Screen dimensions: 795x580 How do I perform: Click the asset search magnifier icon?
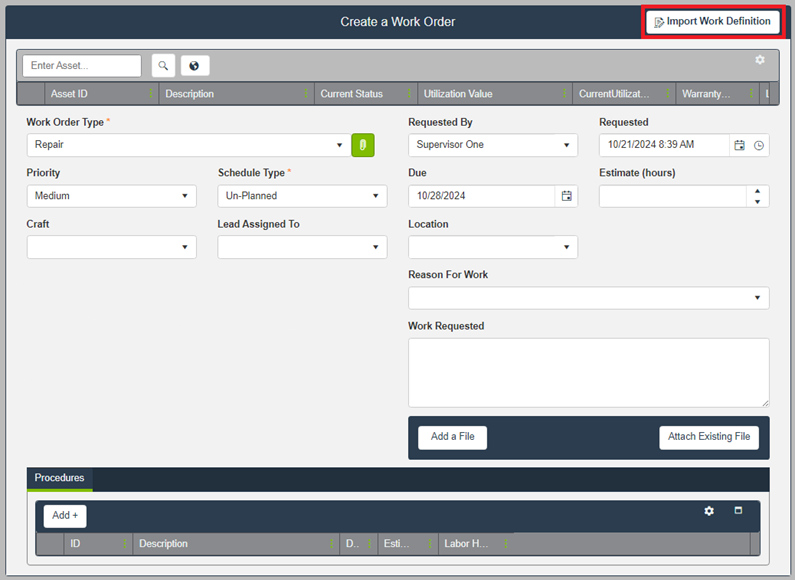pyautogui.click(x=163, y=66)
